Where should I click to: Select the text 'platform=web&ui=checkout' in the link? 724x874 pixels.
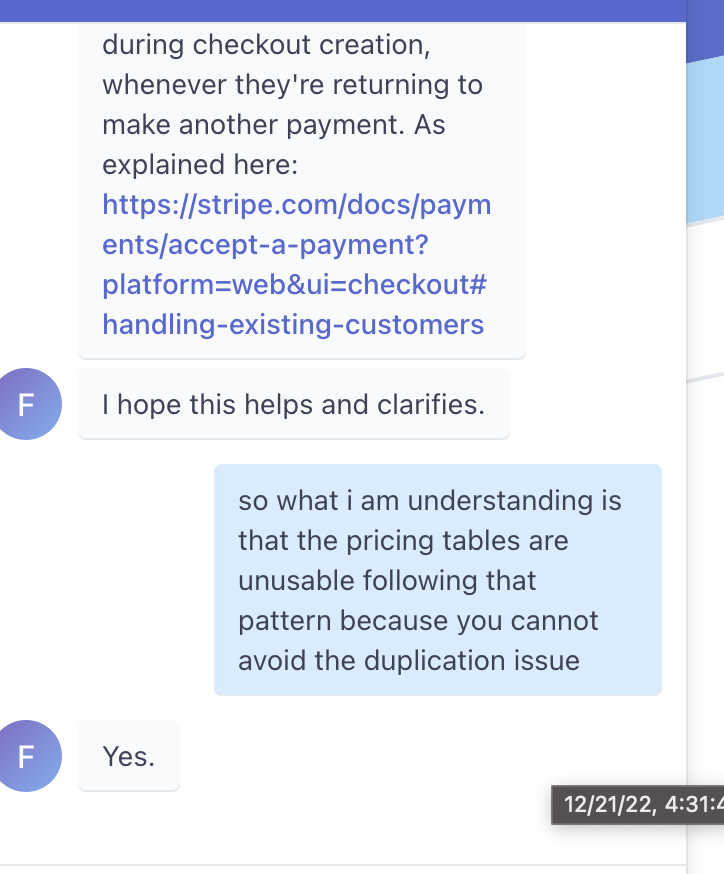click(292, 285)
